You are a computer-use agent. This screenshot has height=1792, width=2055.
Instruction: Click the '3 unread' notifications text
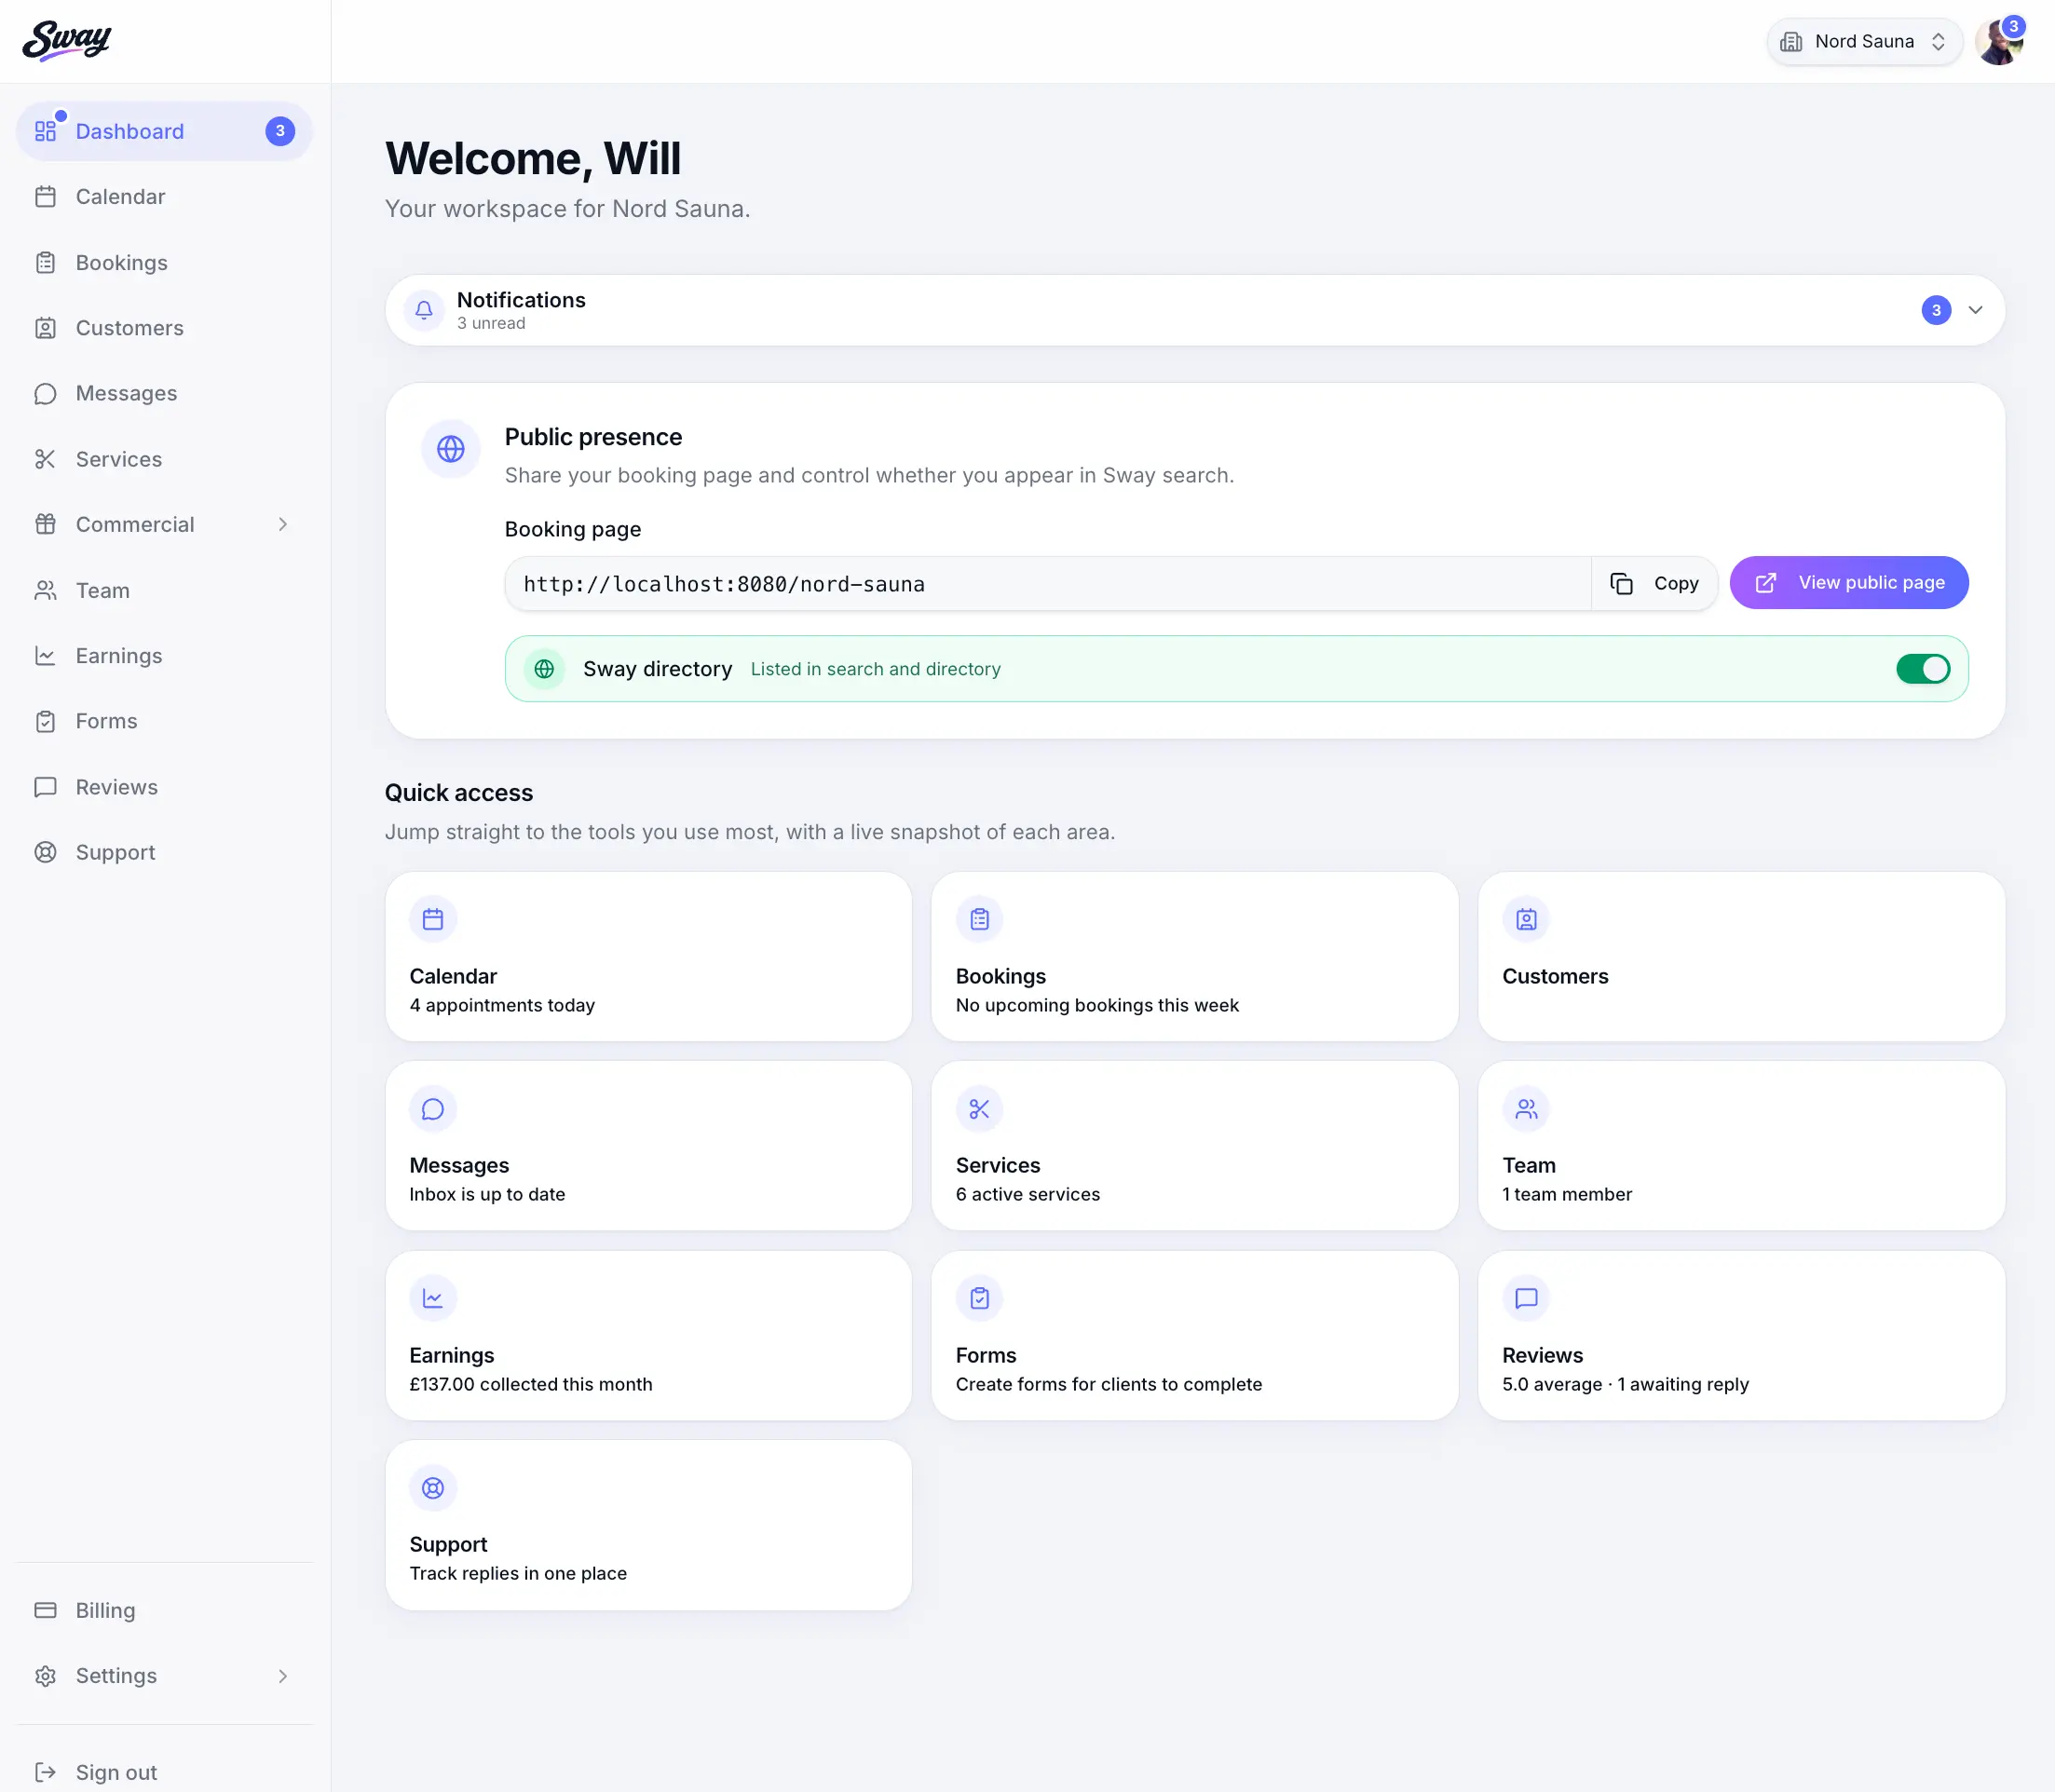tap(491, 323)
